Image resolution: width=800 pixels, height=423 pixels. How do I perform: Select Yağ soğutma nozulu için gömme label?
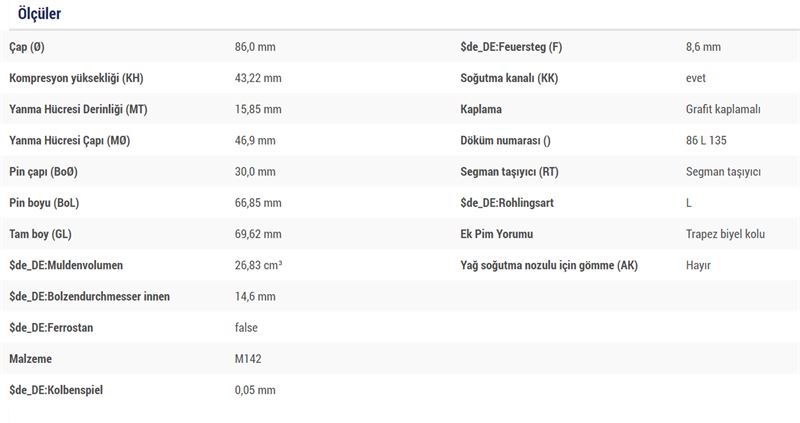[x=549, y=265]
